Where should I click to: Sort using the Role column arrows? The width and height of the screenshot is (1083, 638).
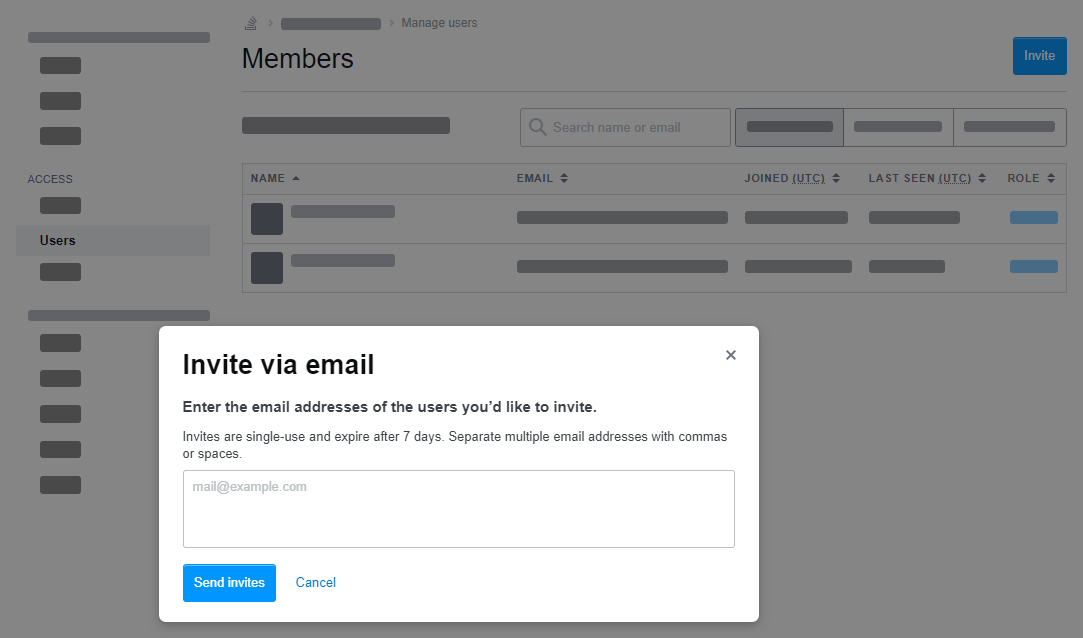[x=1051, y=178]
